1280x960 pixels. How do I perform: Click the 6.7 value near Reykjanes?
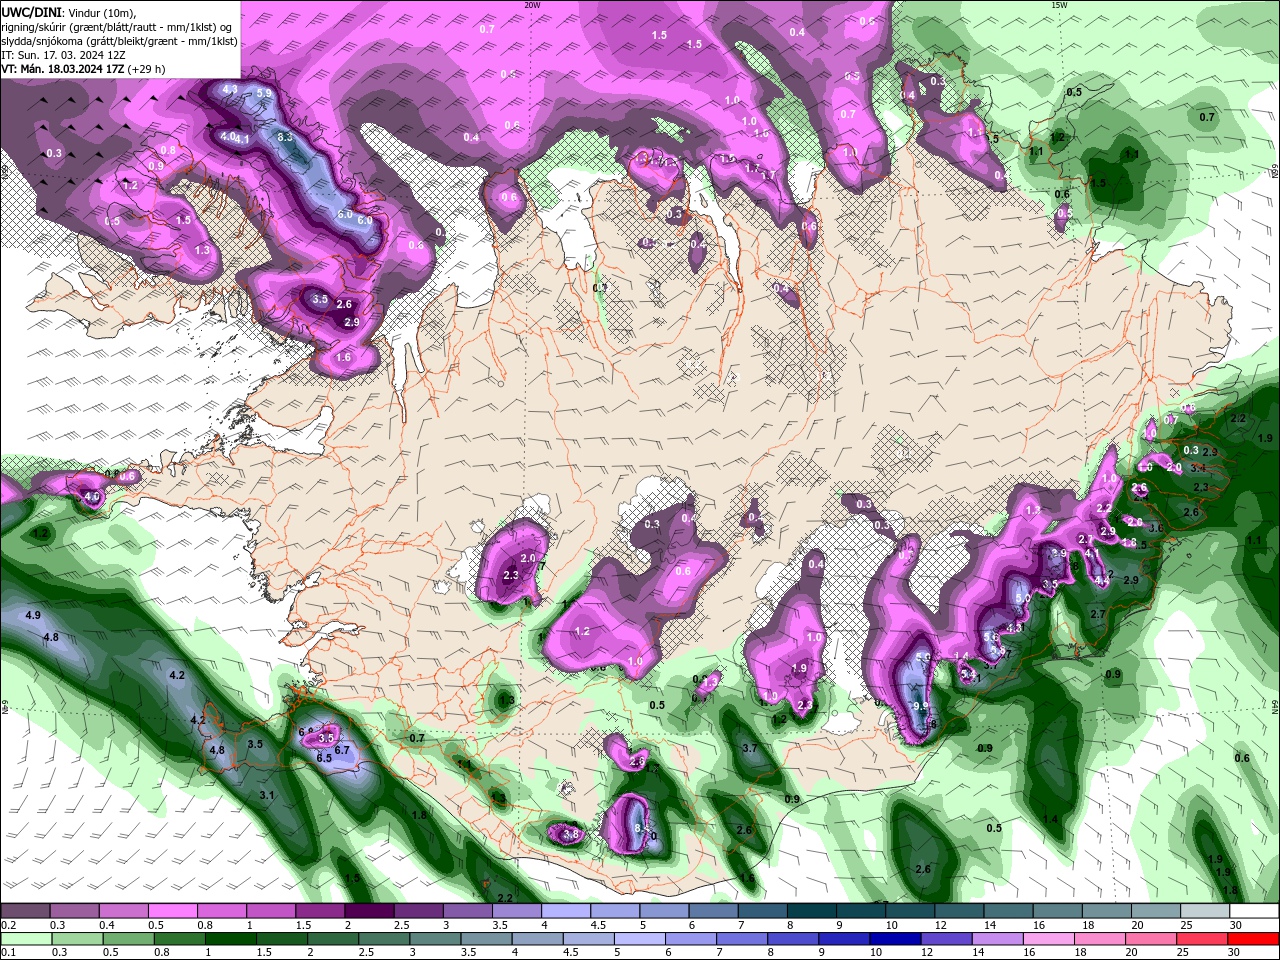341,750
